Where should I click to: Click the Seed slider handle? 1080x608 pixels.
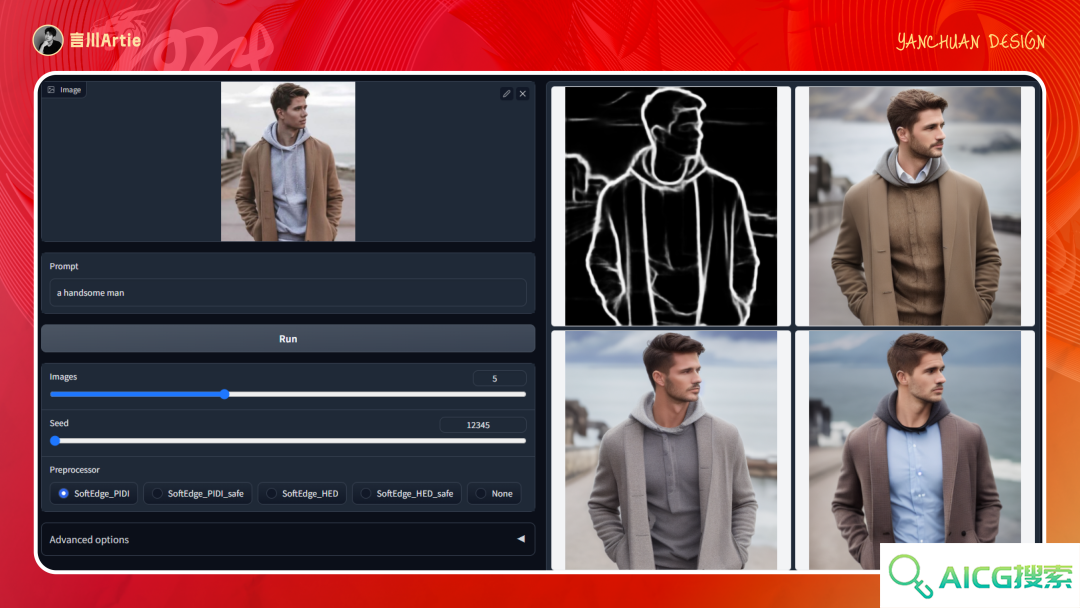pyautogui.click(x=55, y=441)
